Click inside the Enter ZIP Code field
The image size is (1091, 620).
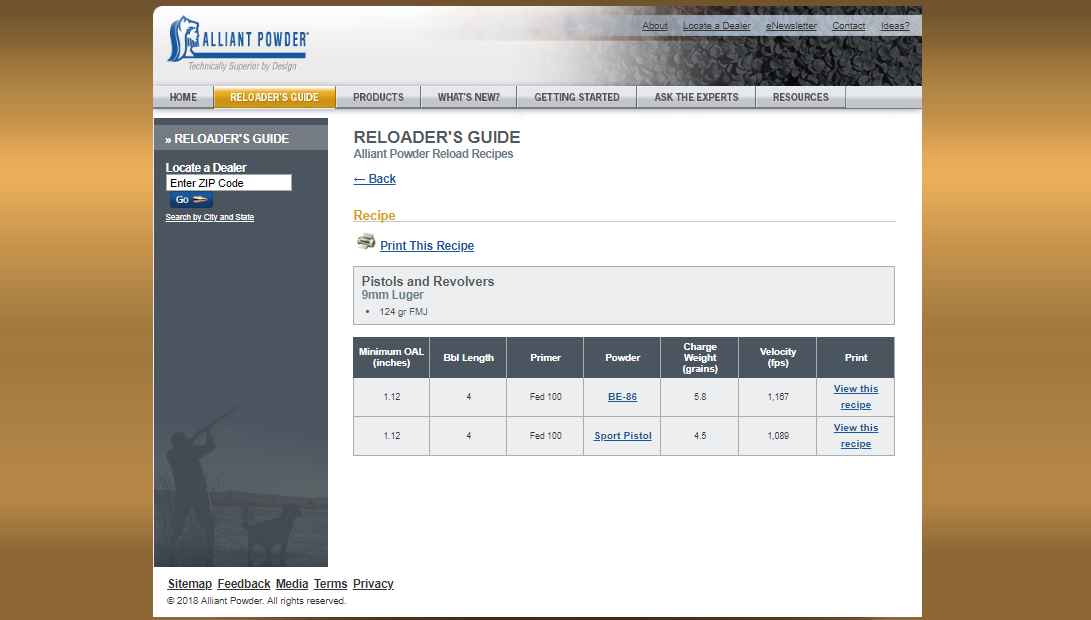pos(228,183)
